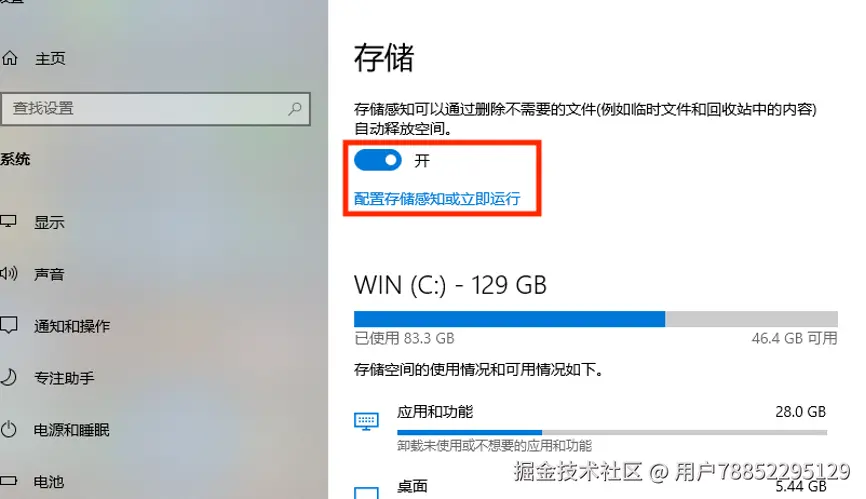Click the 应用和功能 keyboard-monitor icon
The height and width of the screenshot is (499, 866).
tap(366, 422)
